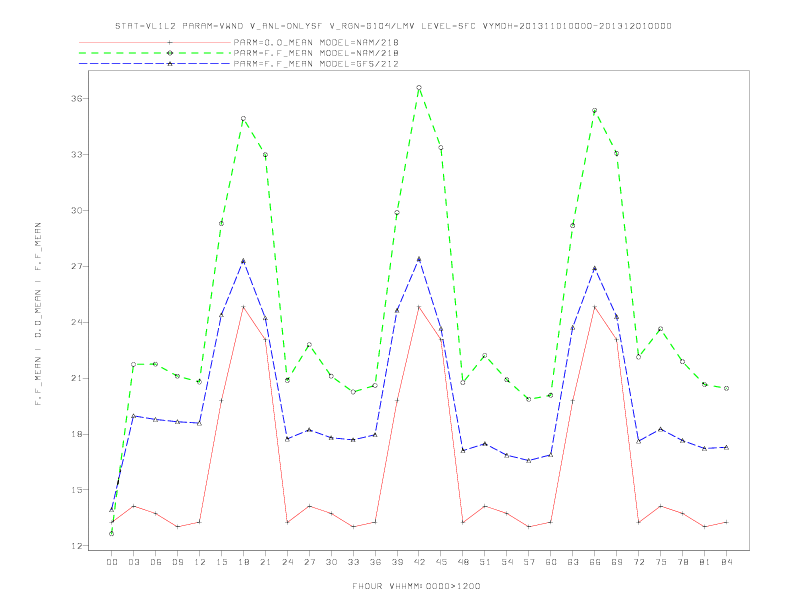This screenshot has height=612, width=792.
Task: Click x-axis forecast hour label 69
Action: tap(617, 562)
